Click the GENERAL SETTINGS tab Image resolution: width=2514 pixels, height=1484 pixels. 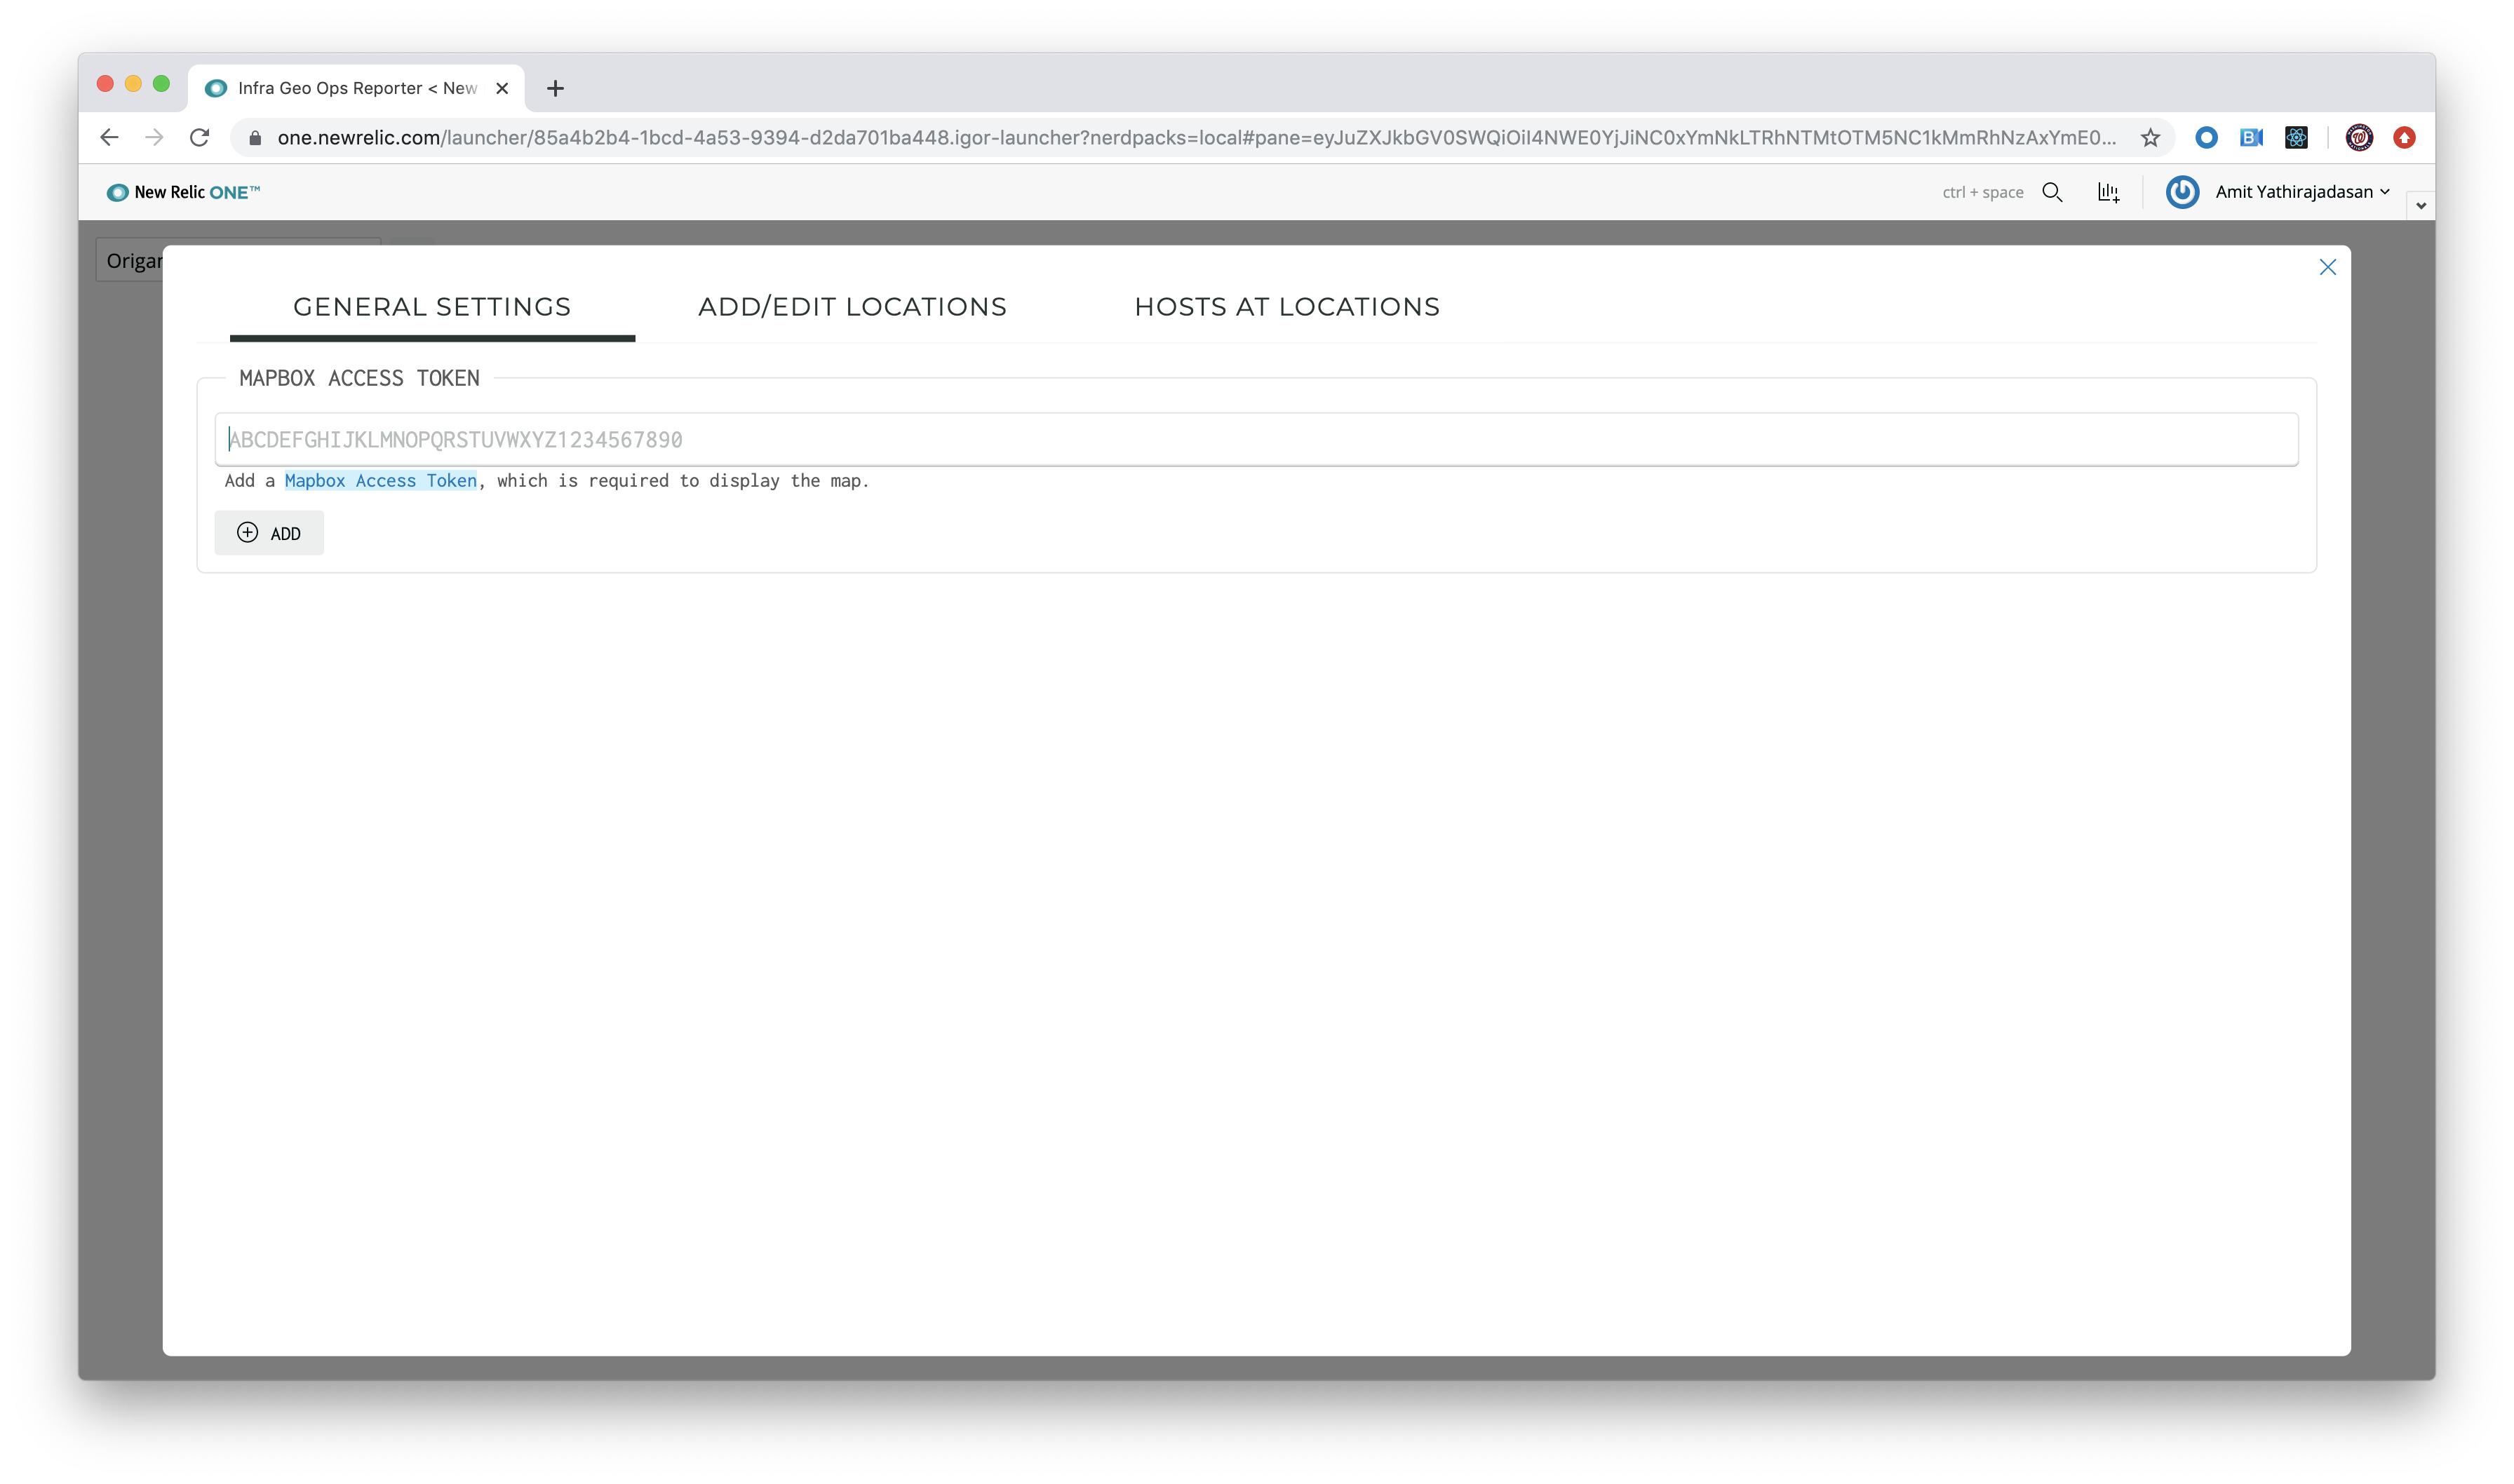coord(431,306)
